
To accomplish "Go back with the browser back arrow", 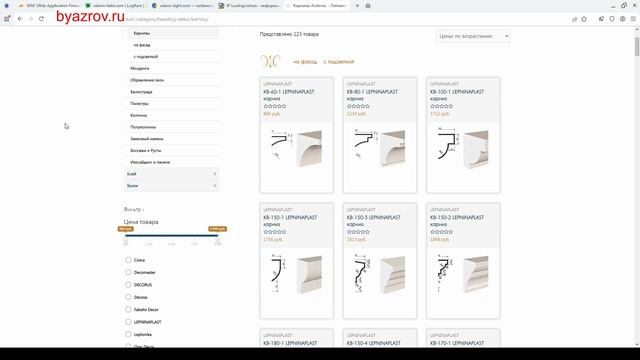I will pyautogui.click(x=20, y=19).
